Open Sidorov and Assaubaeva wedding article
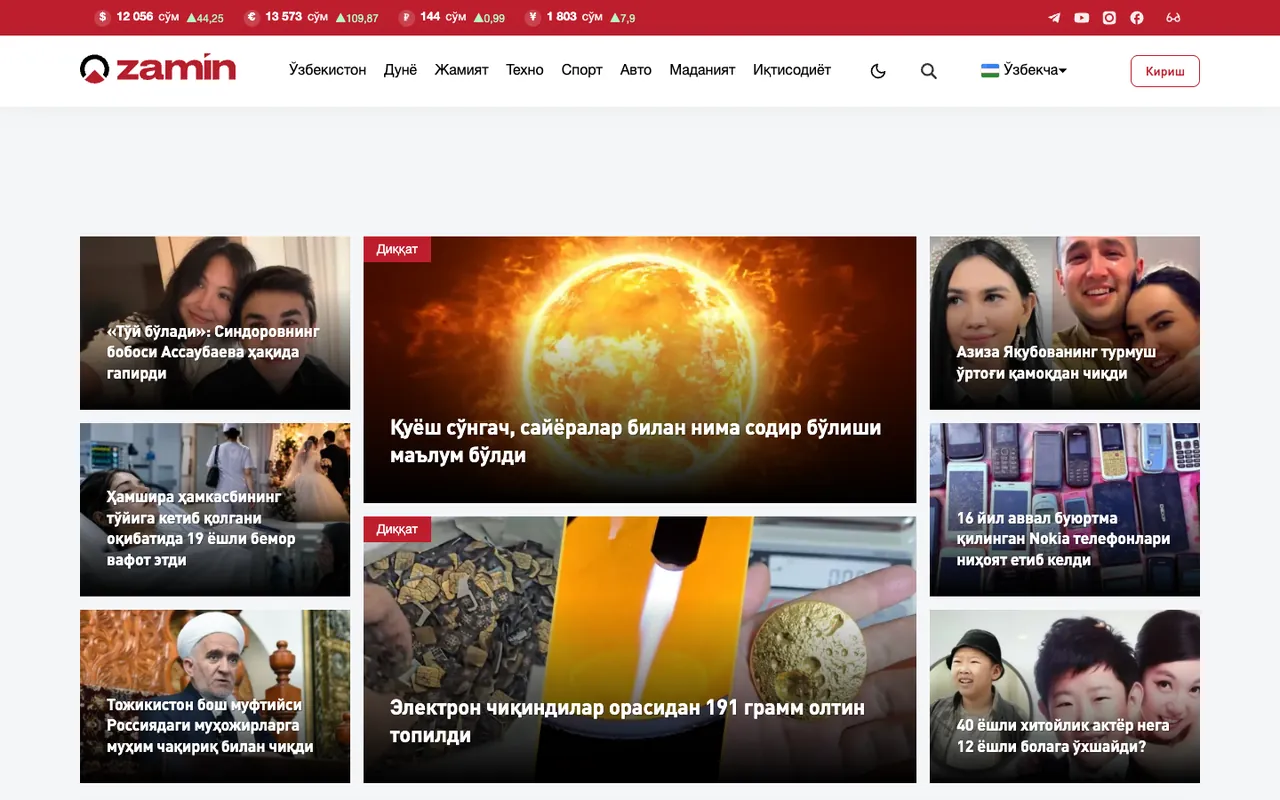The width and height of the screenshot is (1280, 800). click(215, 323)
